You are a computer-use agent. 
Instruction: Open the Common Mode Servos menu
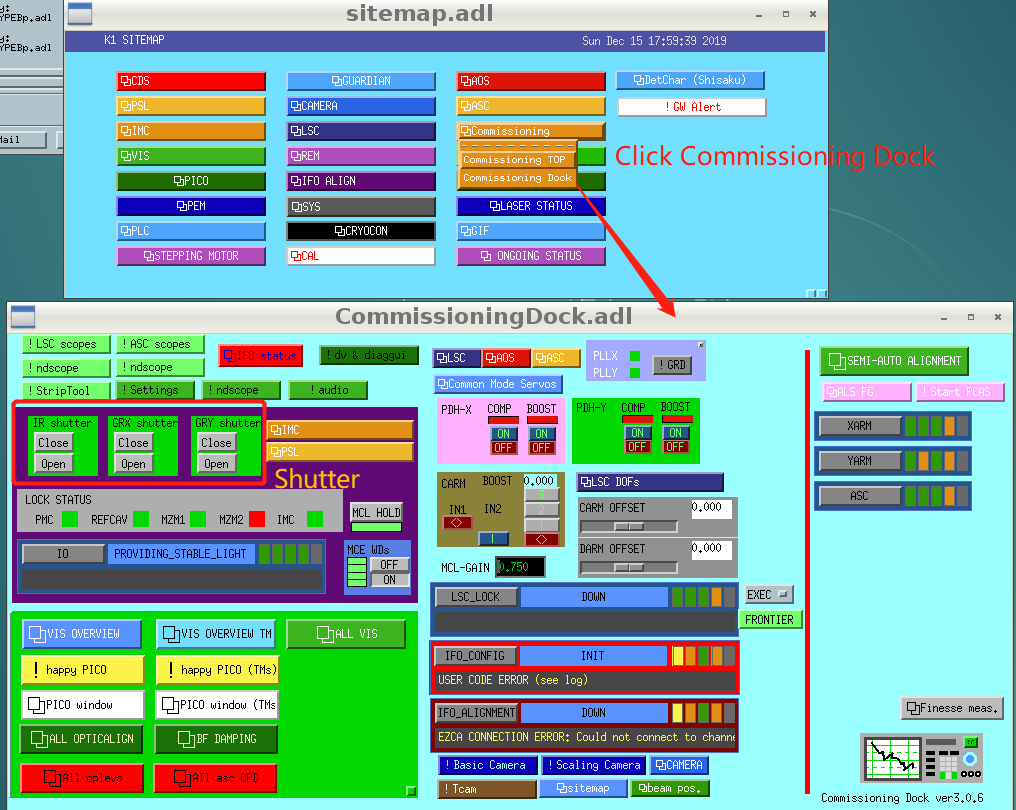(x=498, y=384)
